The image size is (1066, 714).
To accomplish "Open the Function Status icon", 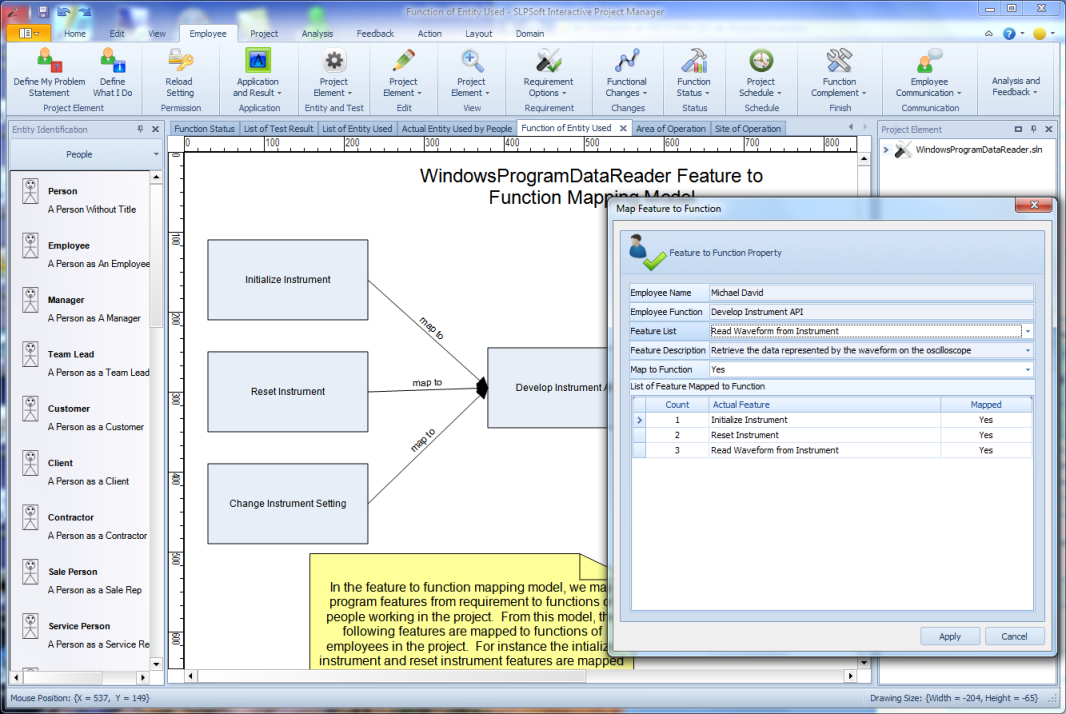I will click(x=694, y=61).
